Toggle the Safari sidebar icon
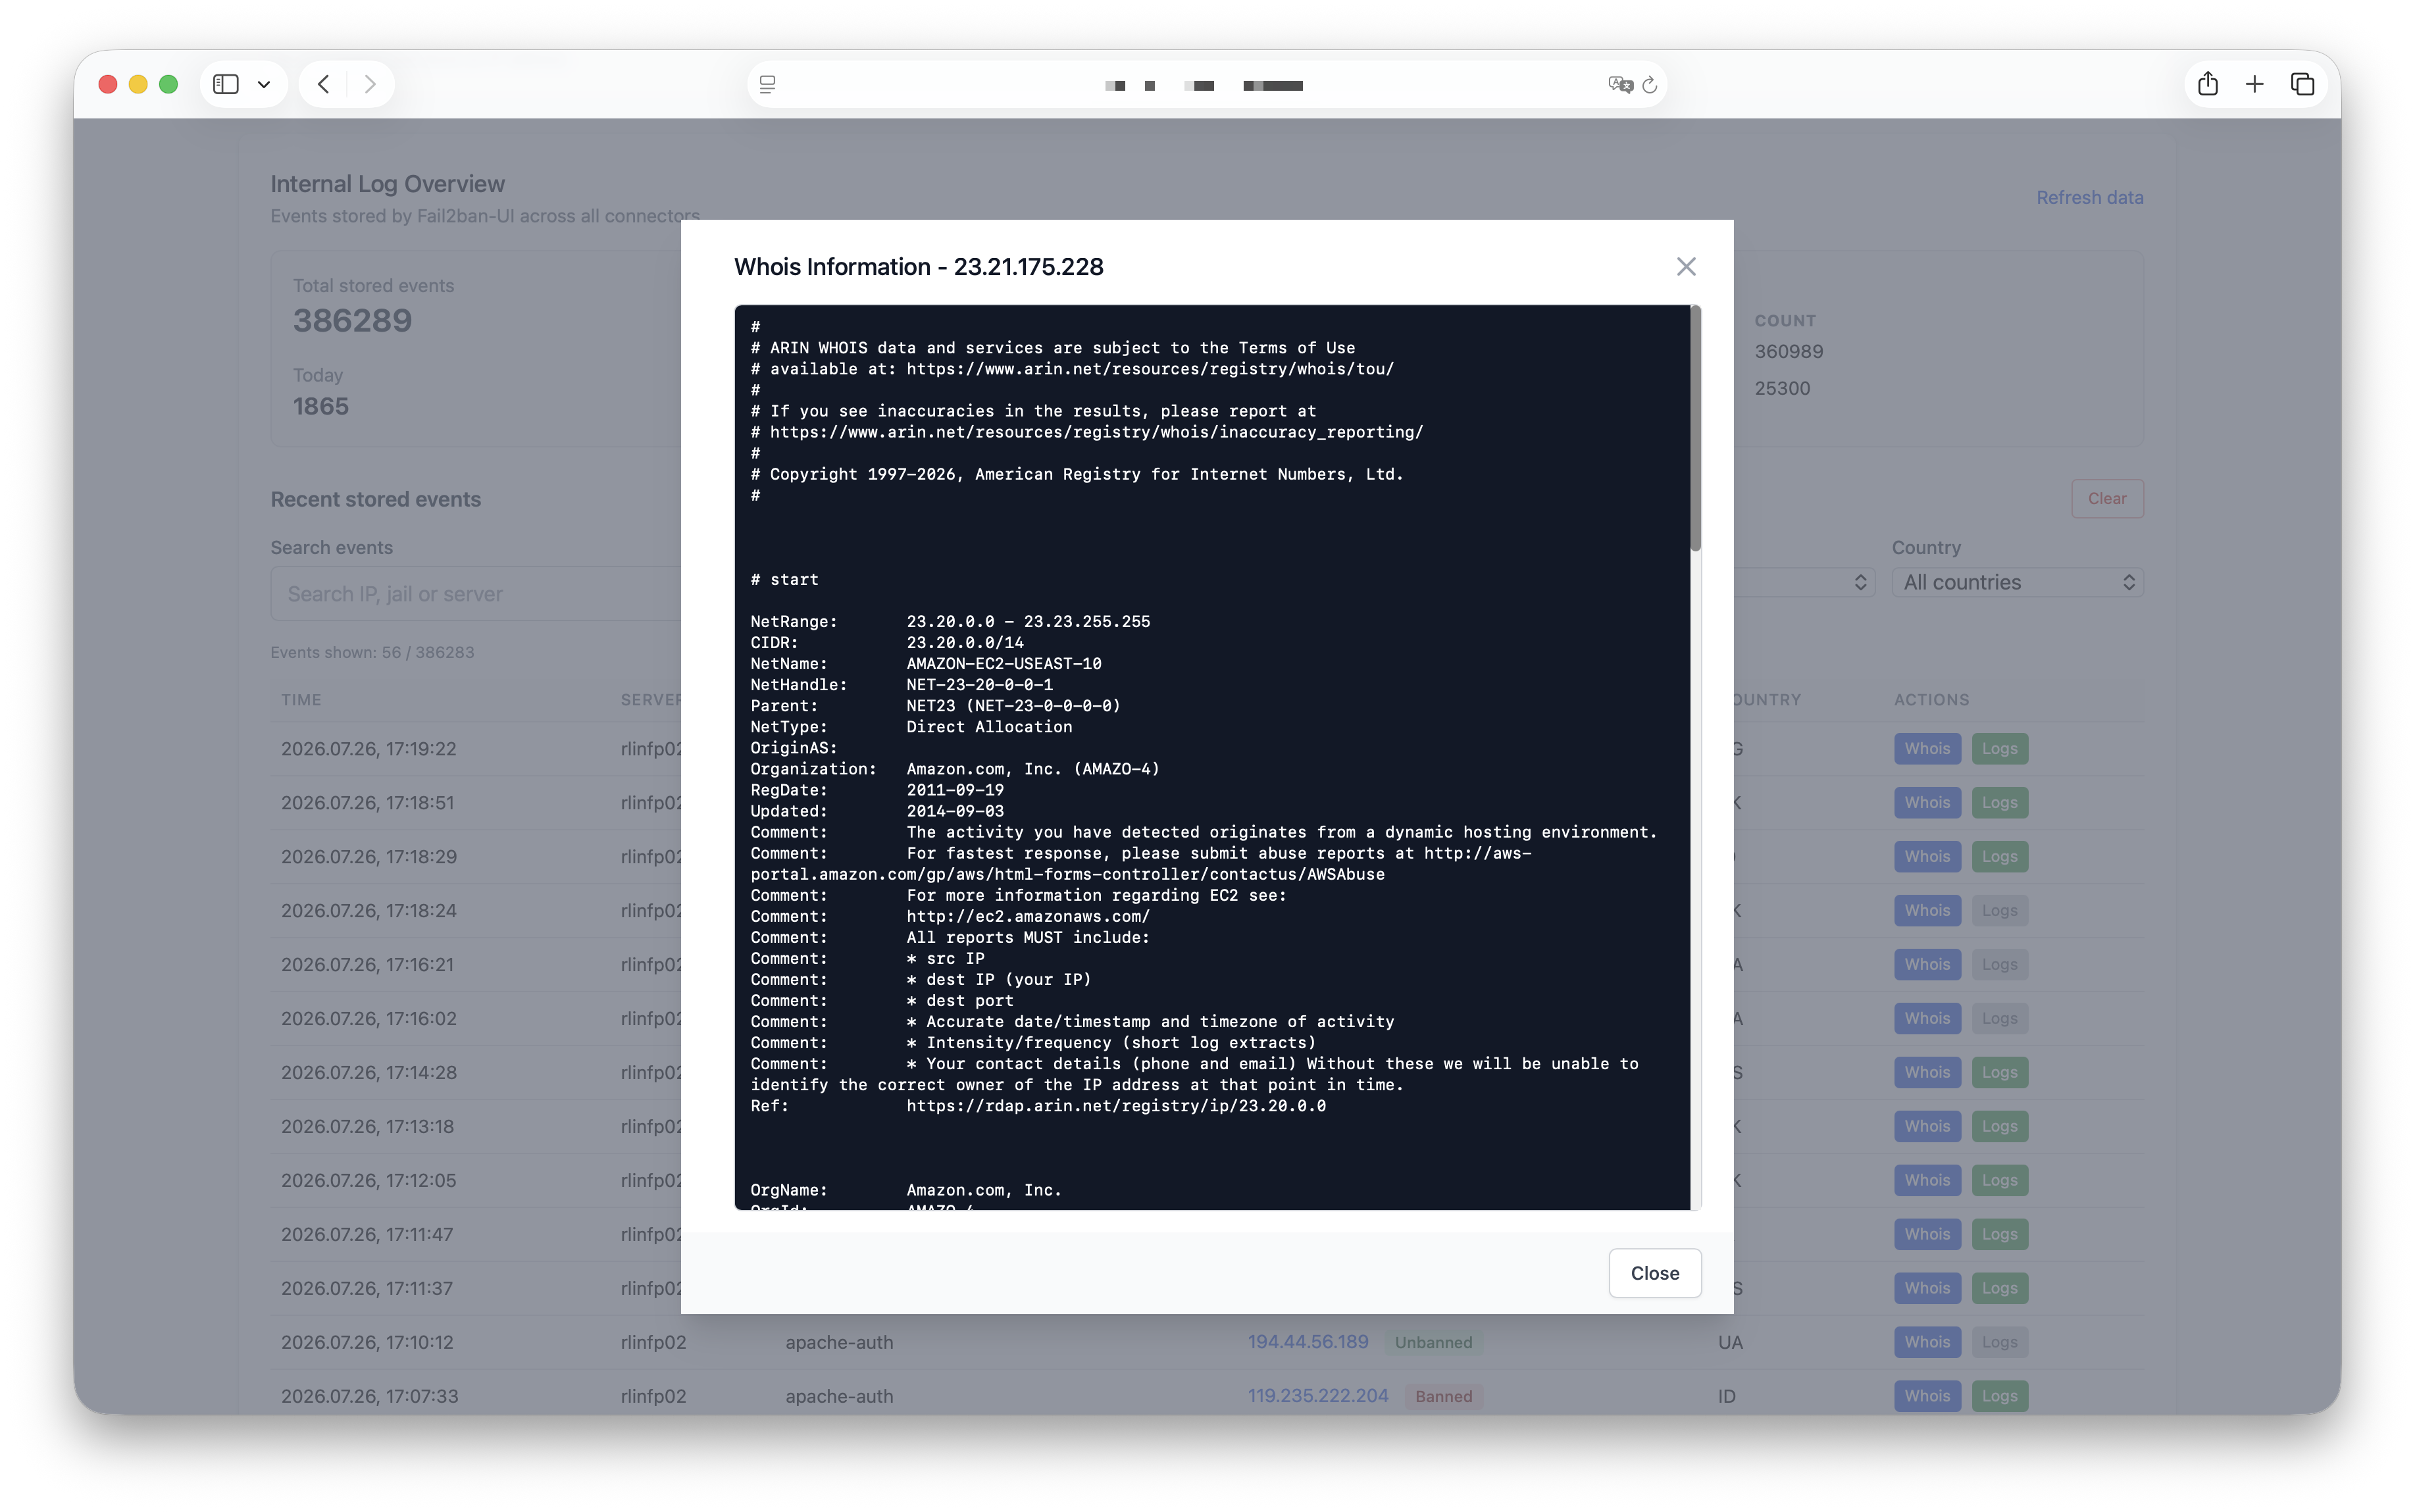The image size is (2415, 1512). pos(226,84)
